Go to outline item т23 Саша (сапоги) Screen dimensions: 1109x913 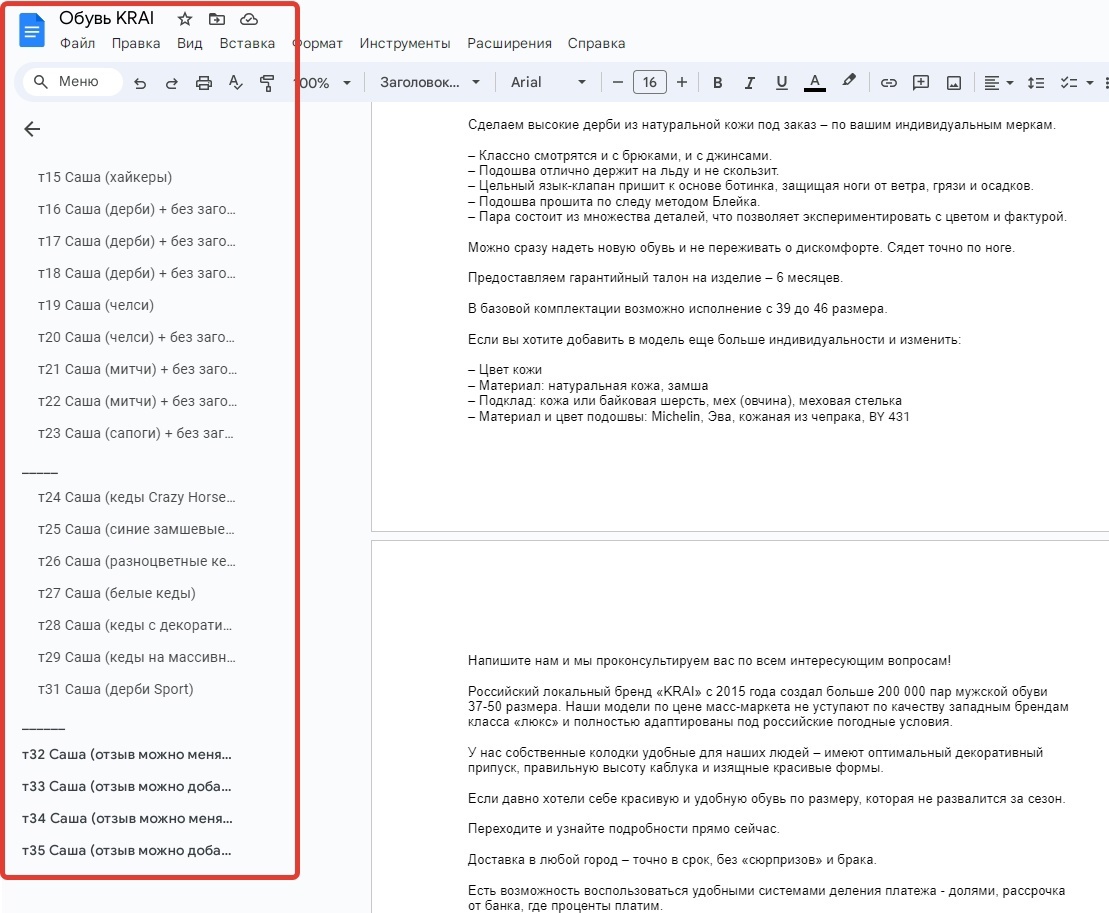135,433
